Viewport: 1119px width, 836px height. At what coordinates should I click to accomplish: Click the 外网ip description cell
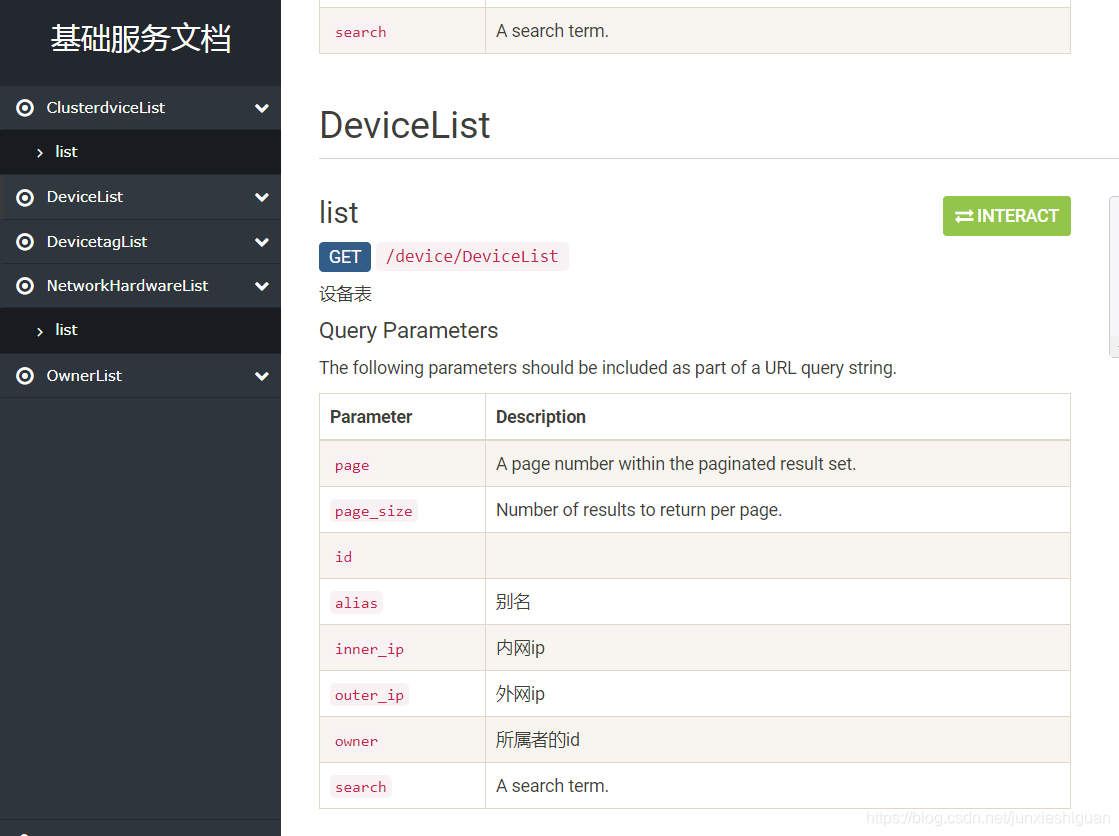[778, 694]
